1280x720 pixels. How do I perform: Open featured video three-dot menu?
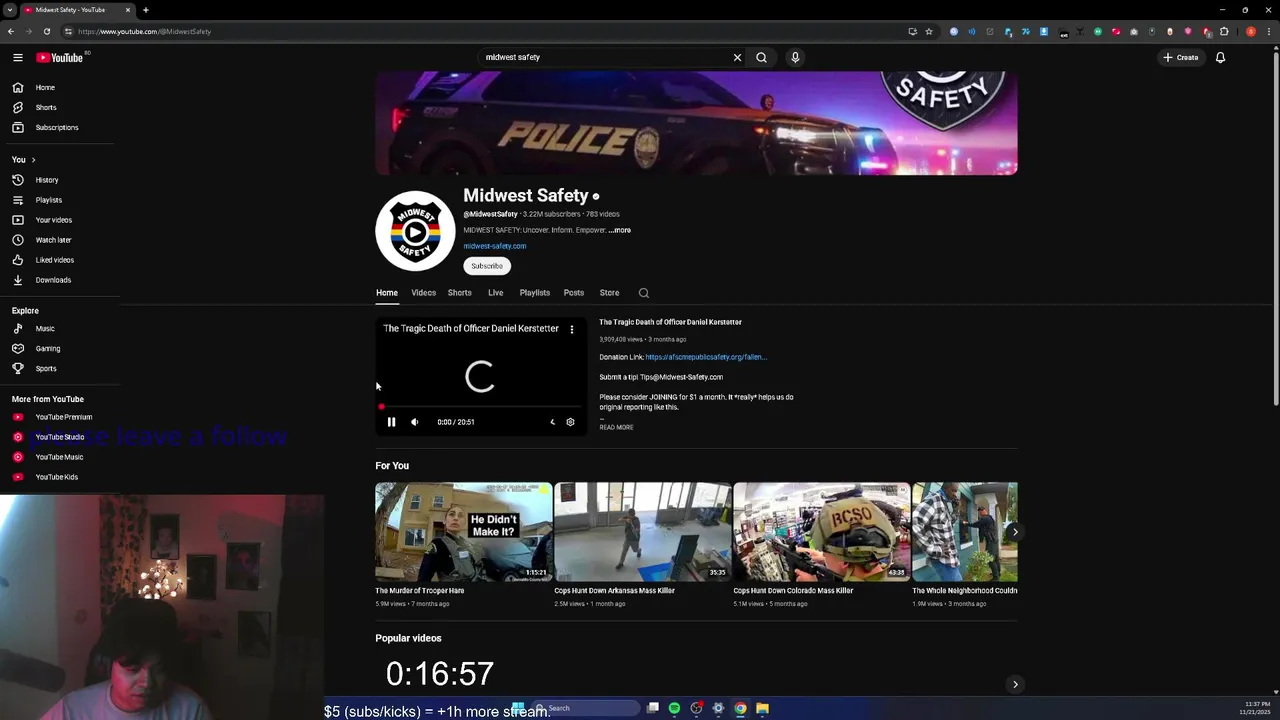[x=572, y=329]
